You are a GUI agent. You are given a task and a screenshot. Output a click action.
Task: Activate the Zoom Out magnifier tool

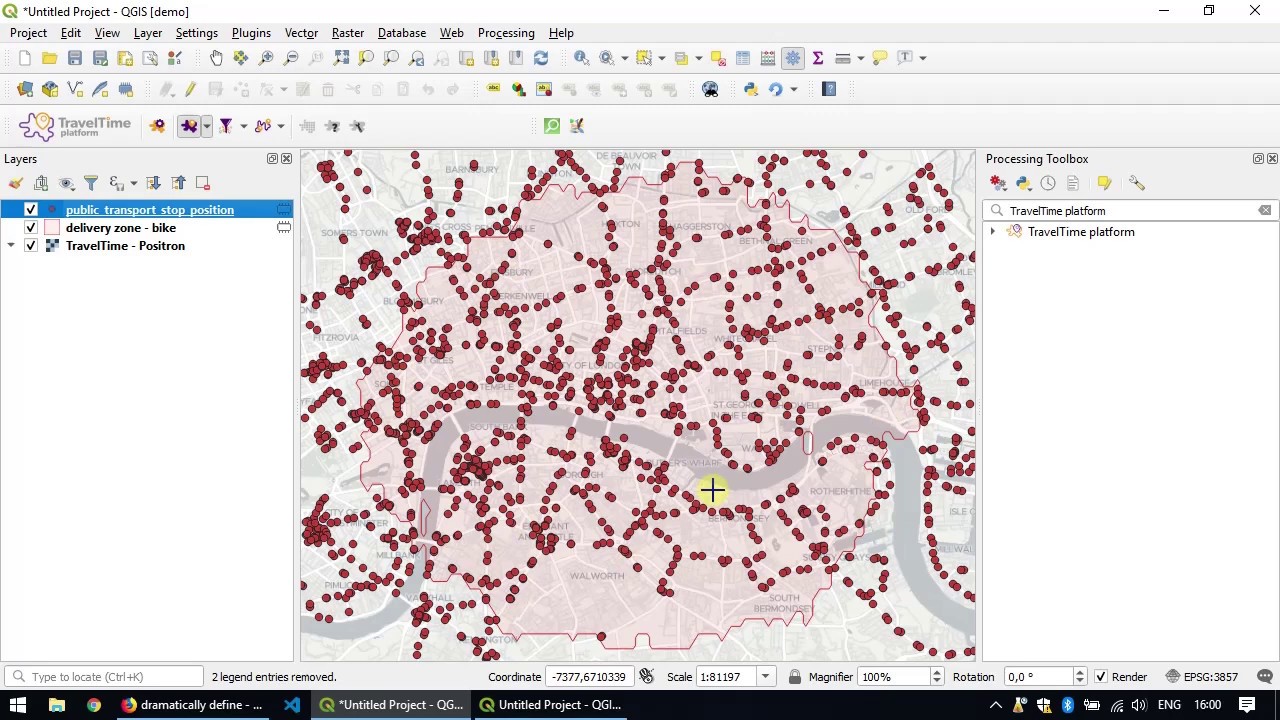click(291, 58)
